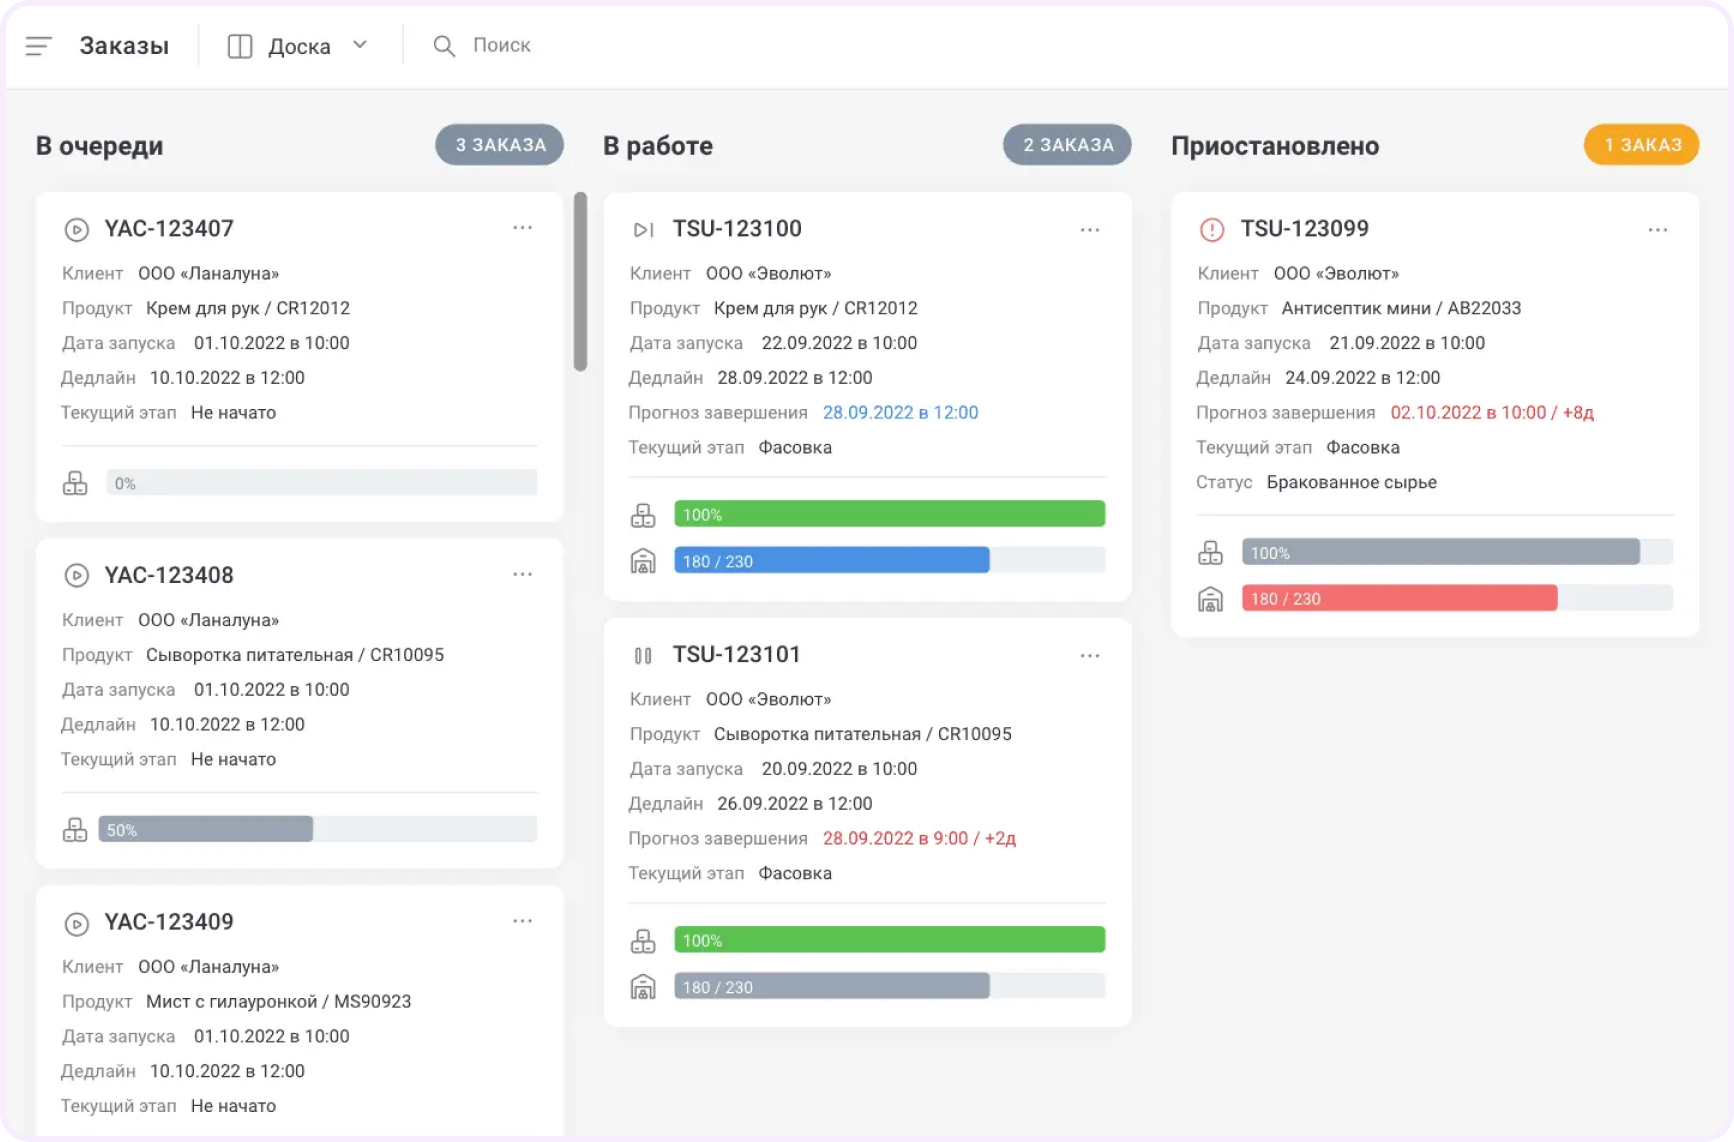The height and width of the screenshot is (1142, 1734).
Task: Open more options for YAC-123407
Action: click(x=523, y=228)
